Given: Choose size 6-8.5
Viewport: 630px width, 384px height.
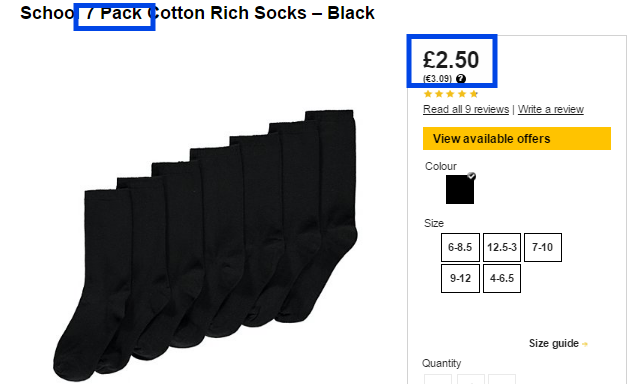Looking at the screenshot, I should tap(460, 247).
